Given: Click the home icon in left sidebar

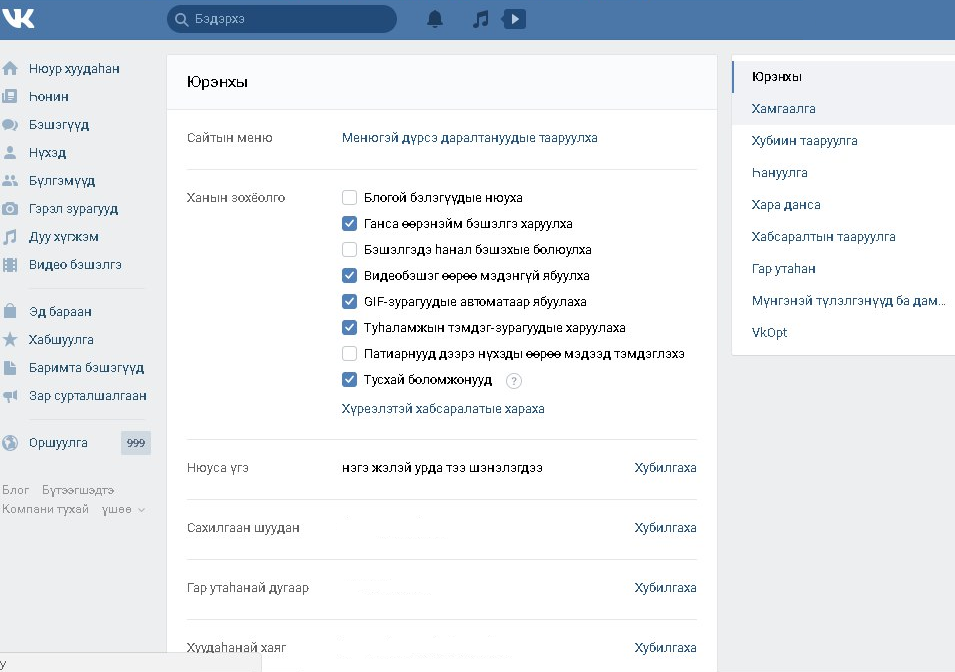Looking at the screenshot, I should [10, 69].
